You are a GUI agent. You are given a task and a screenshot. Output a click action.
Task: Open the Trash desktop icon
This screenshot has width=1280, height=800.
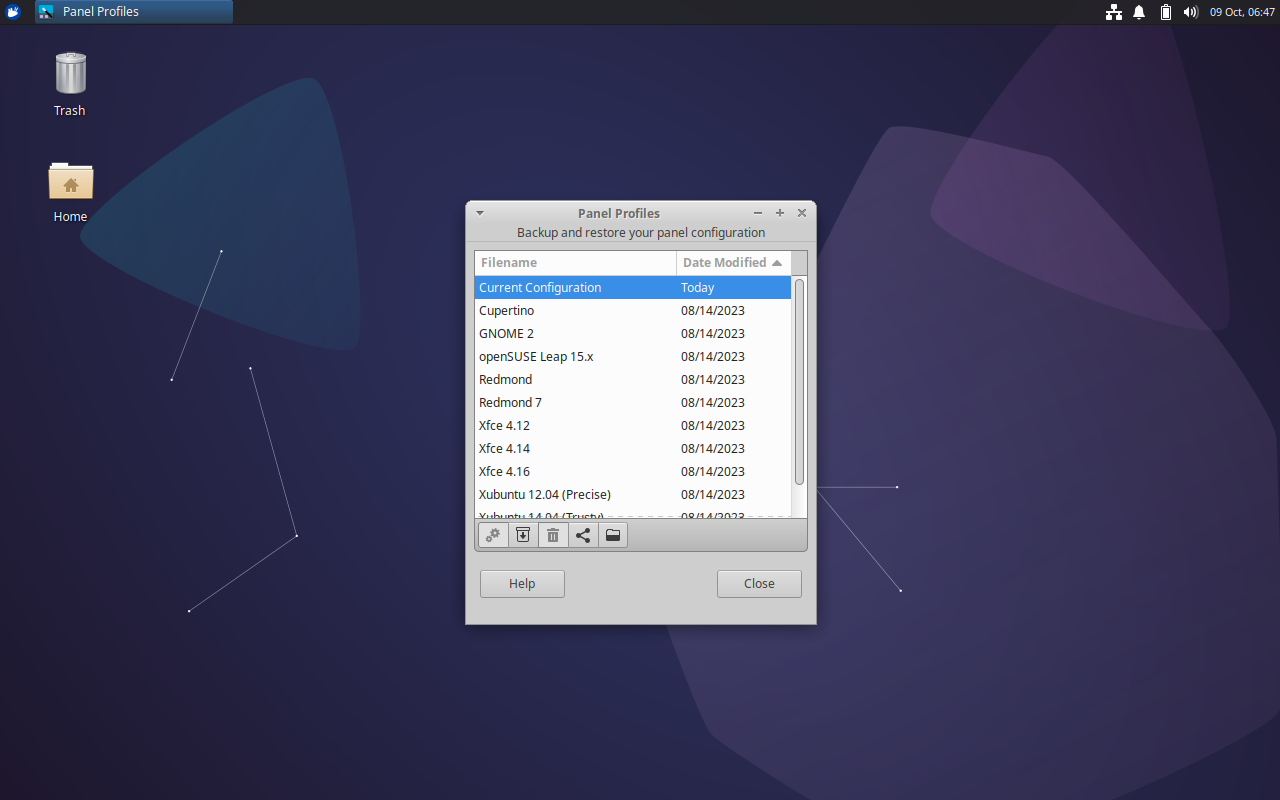70,84
